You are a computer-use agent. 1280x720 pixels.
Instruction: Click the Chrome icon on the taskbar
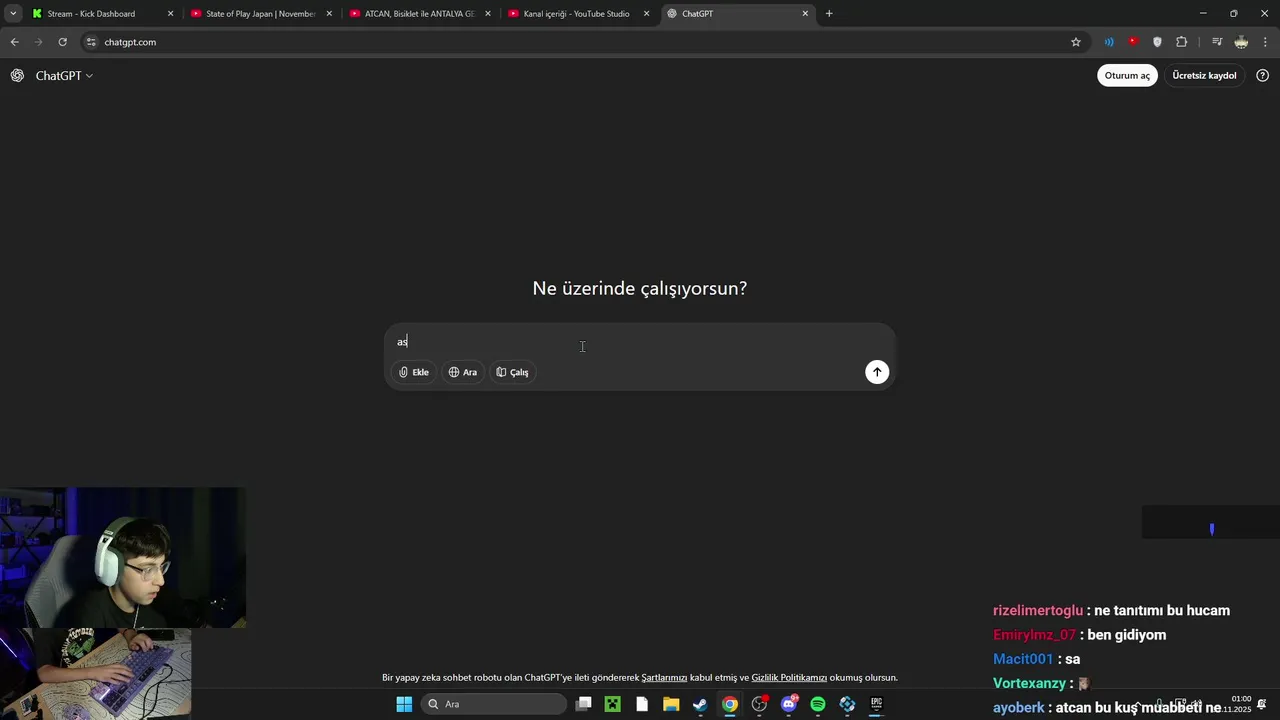(730, 704)
